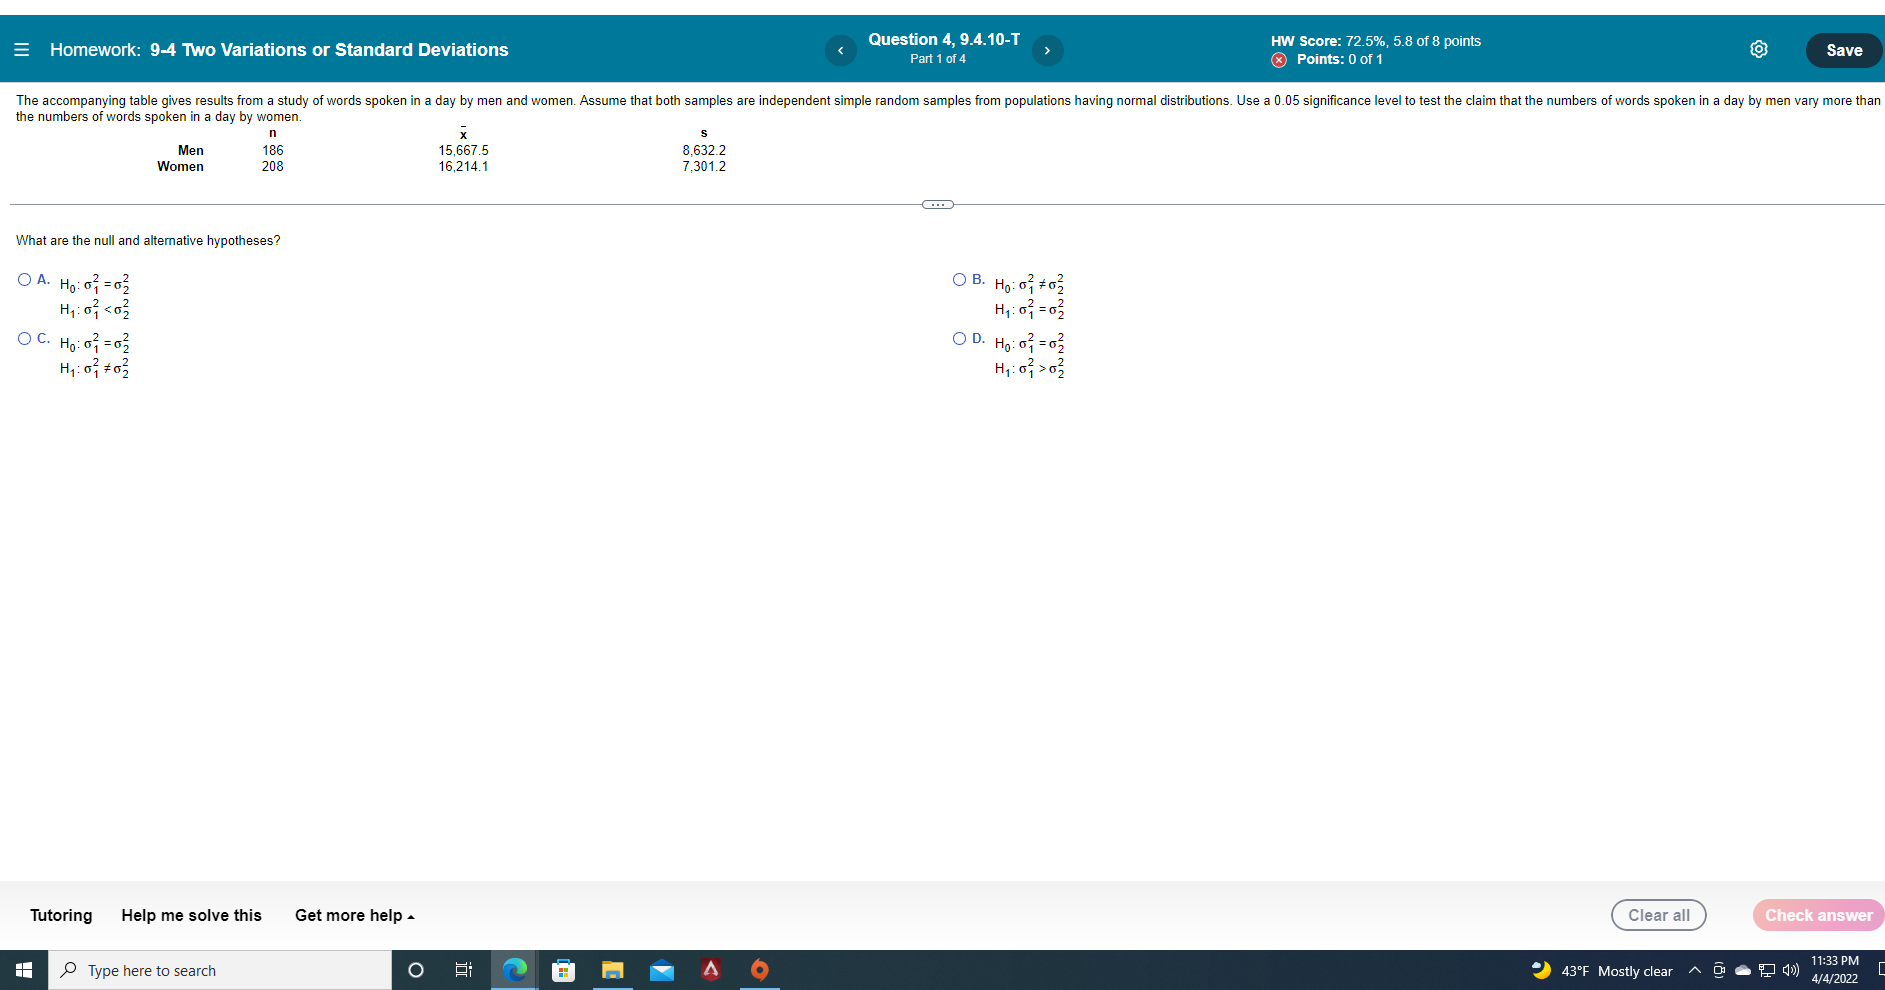Launch Microsoft Edge from the taskbar
The height and width of the screenshot is (990, 1885).
[x=514, y=969]
